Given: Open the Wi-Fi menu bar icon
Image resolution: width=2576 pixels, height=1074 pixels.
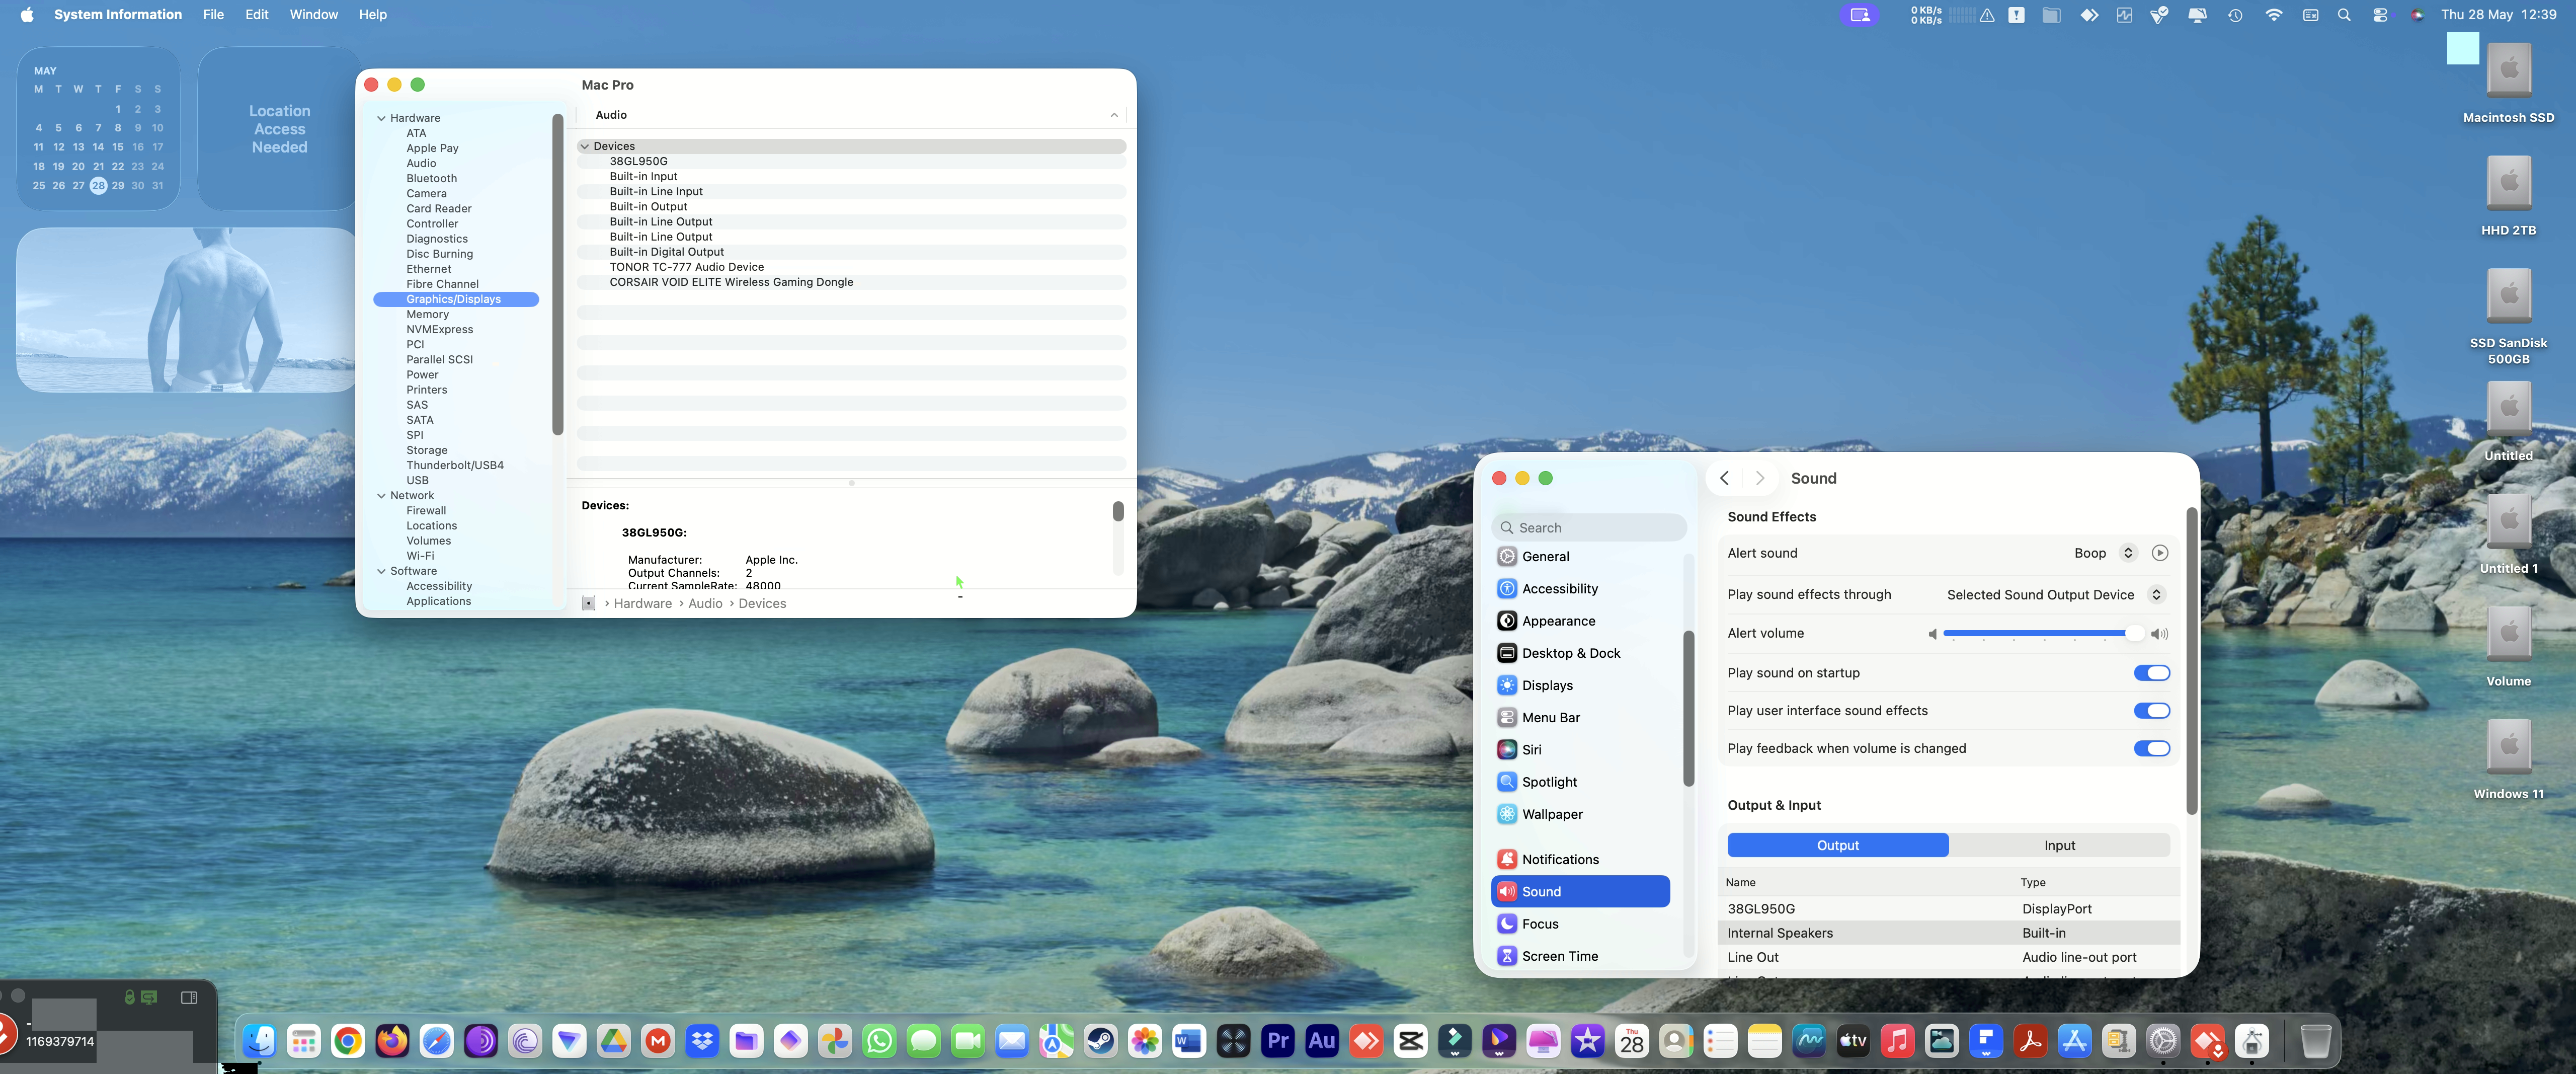Looking at the screenshot, I should (2274, 15).
